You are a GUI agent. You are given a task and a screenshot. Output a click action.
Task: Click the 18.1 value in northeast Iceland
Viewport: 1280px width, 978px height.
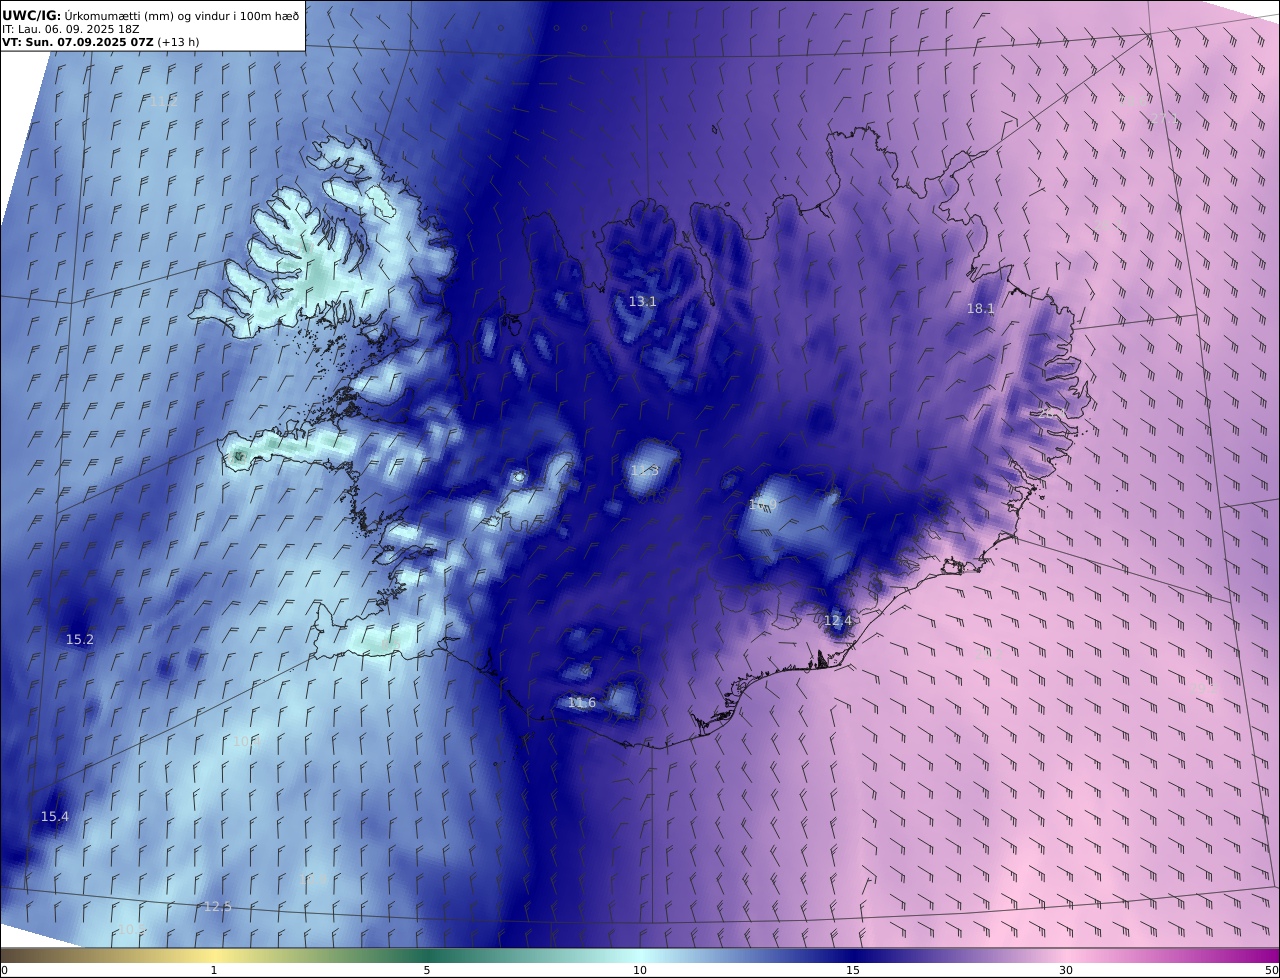980,309
